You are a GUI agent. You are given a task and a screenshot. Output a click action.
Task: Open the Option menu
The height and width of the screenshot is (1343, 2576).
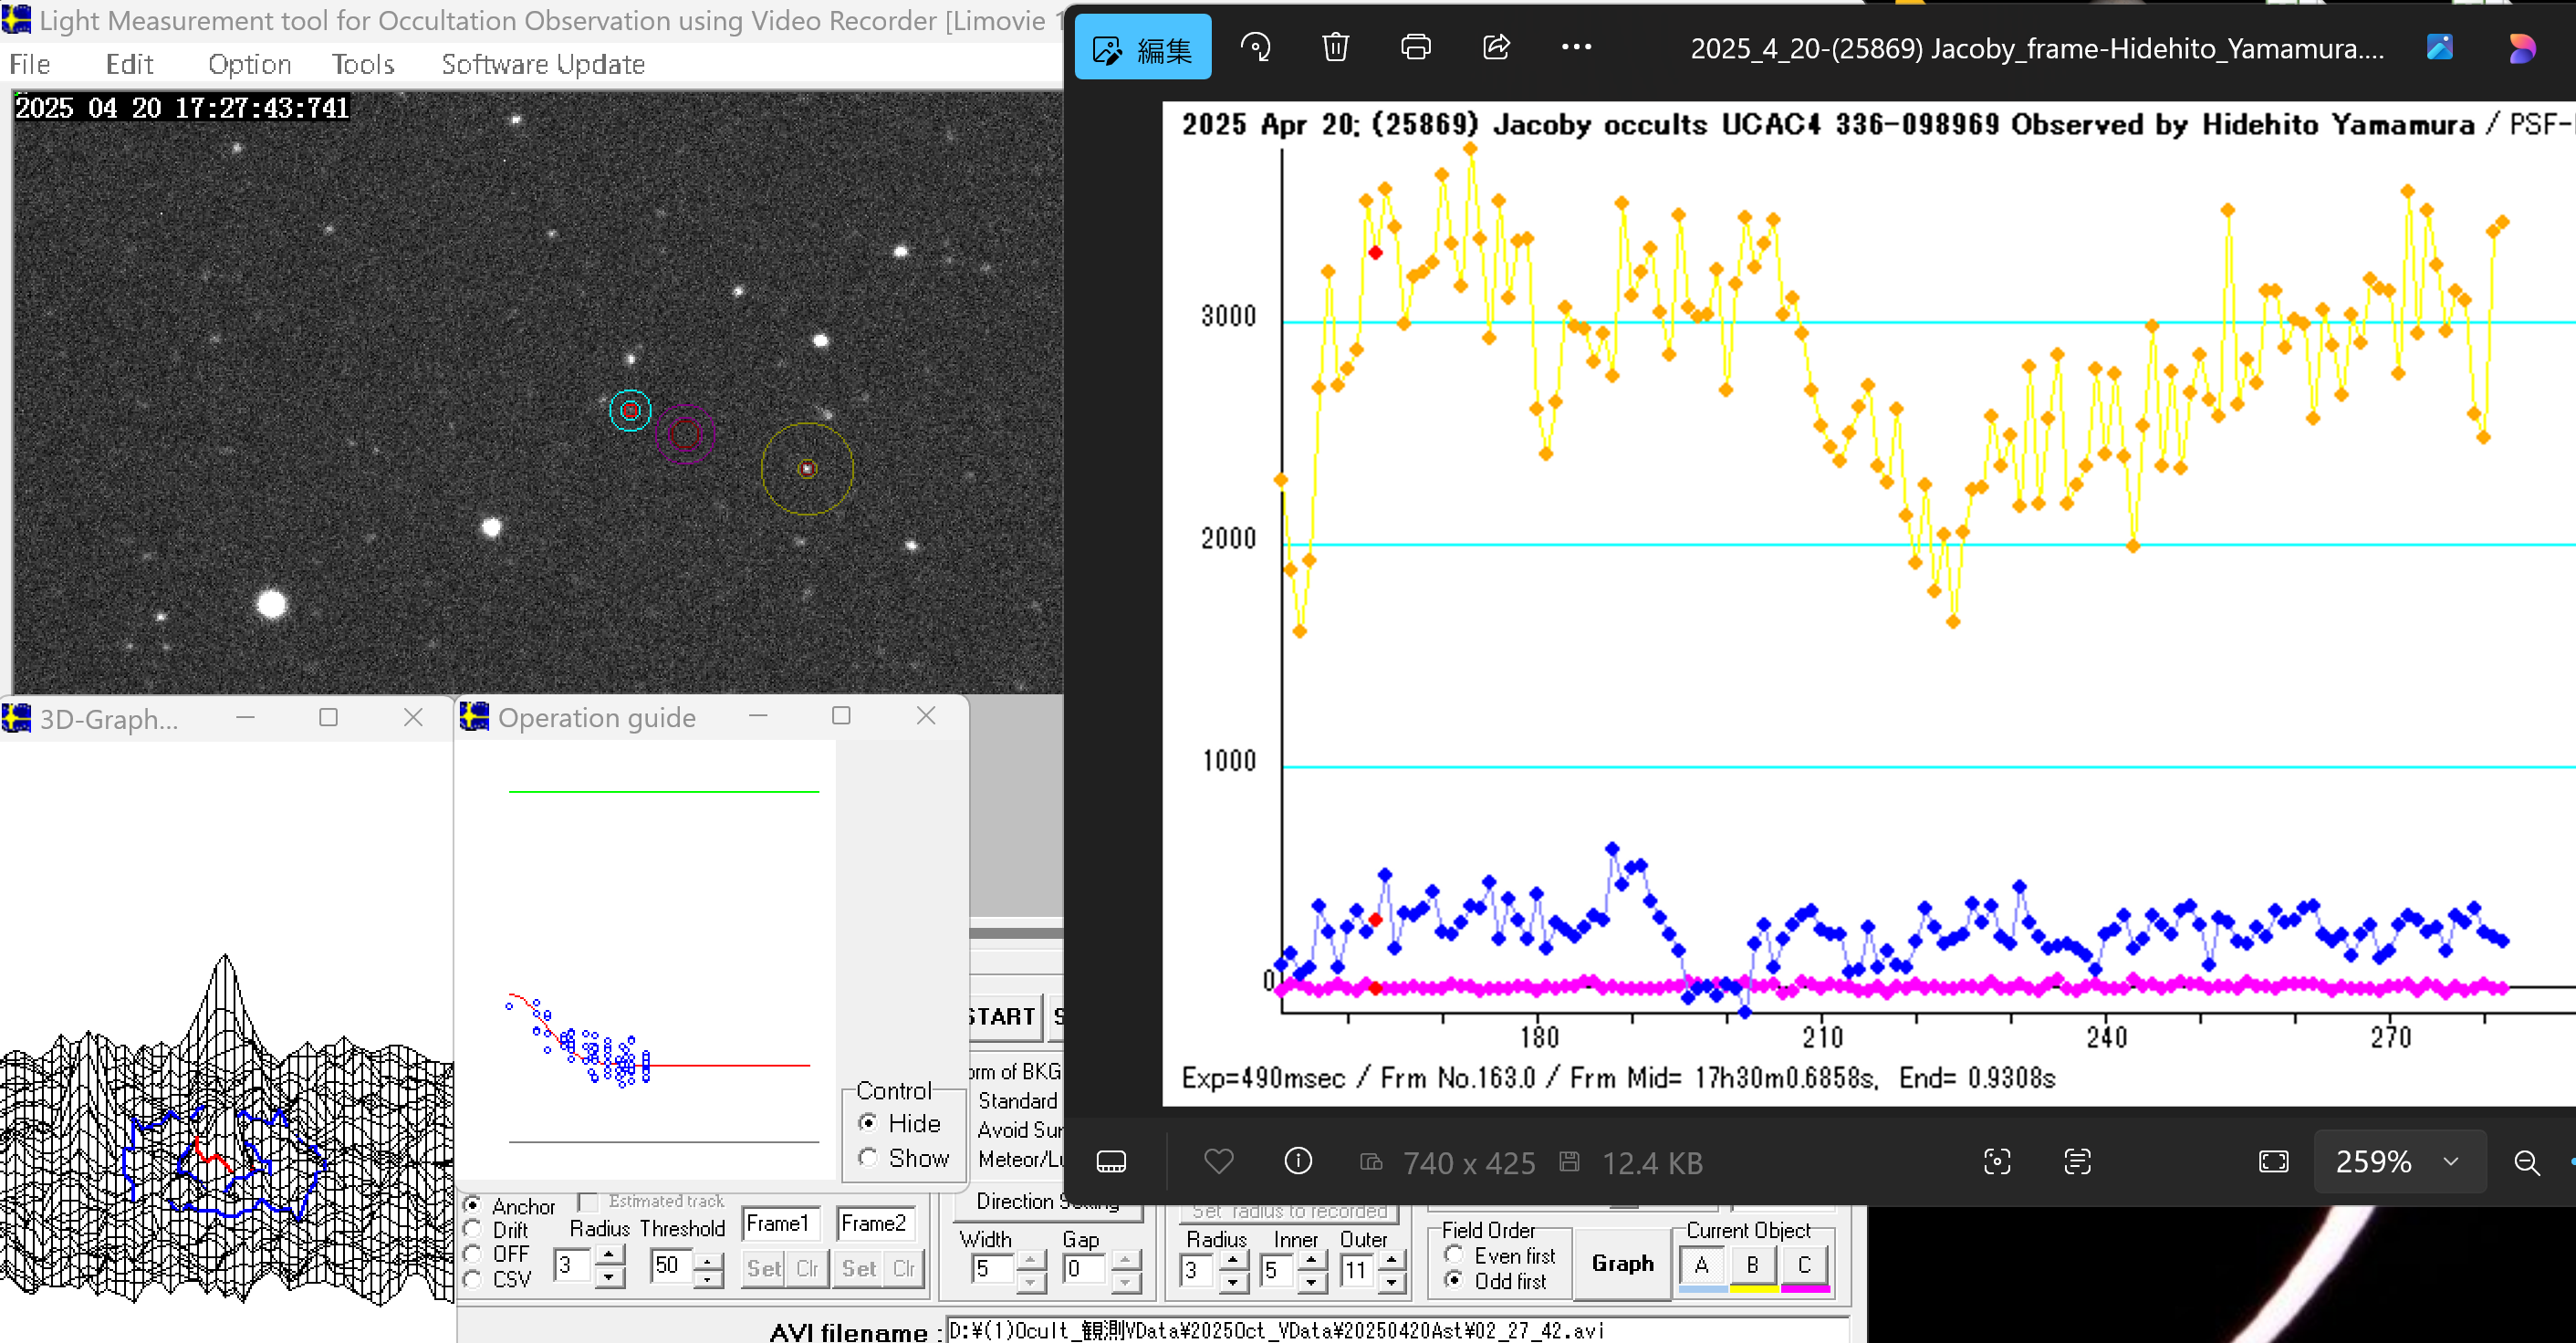click(x=249, y=64)
